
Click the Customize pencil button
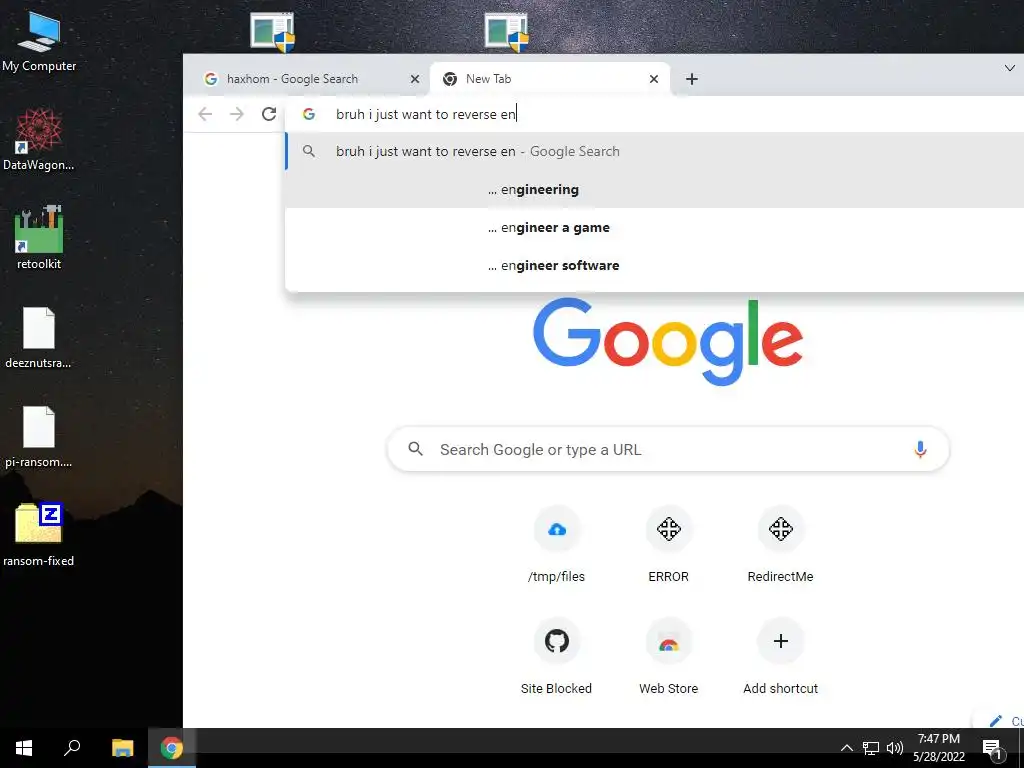999,720
